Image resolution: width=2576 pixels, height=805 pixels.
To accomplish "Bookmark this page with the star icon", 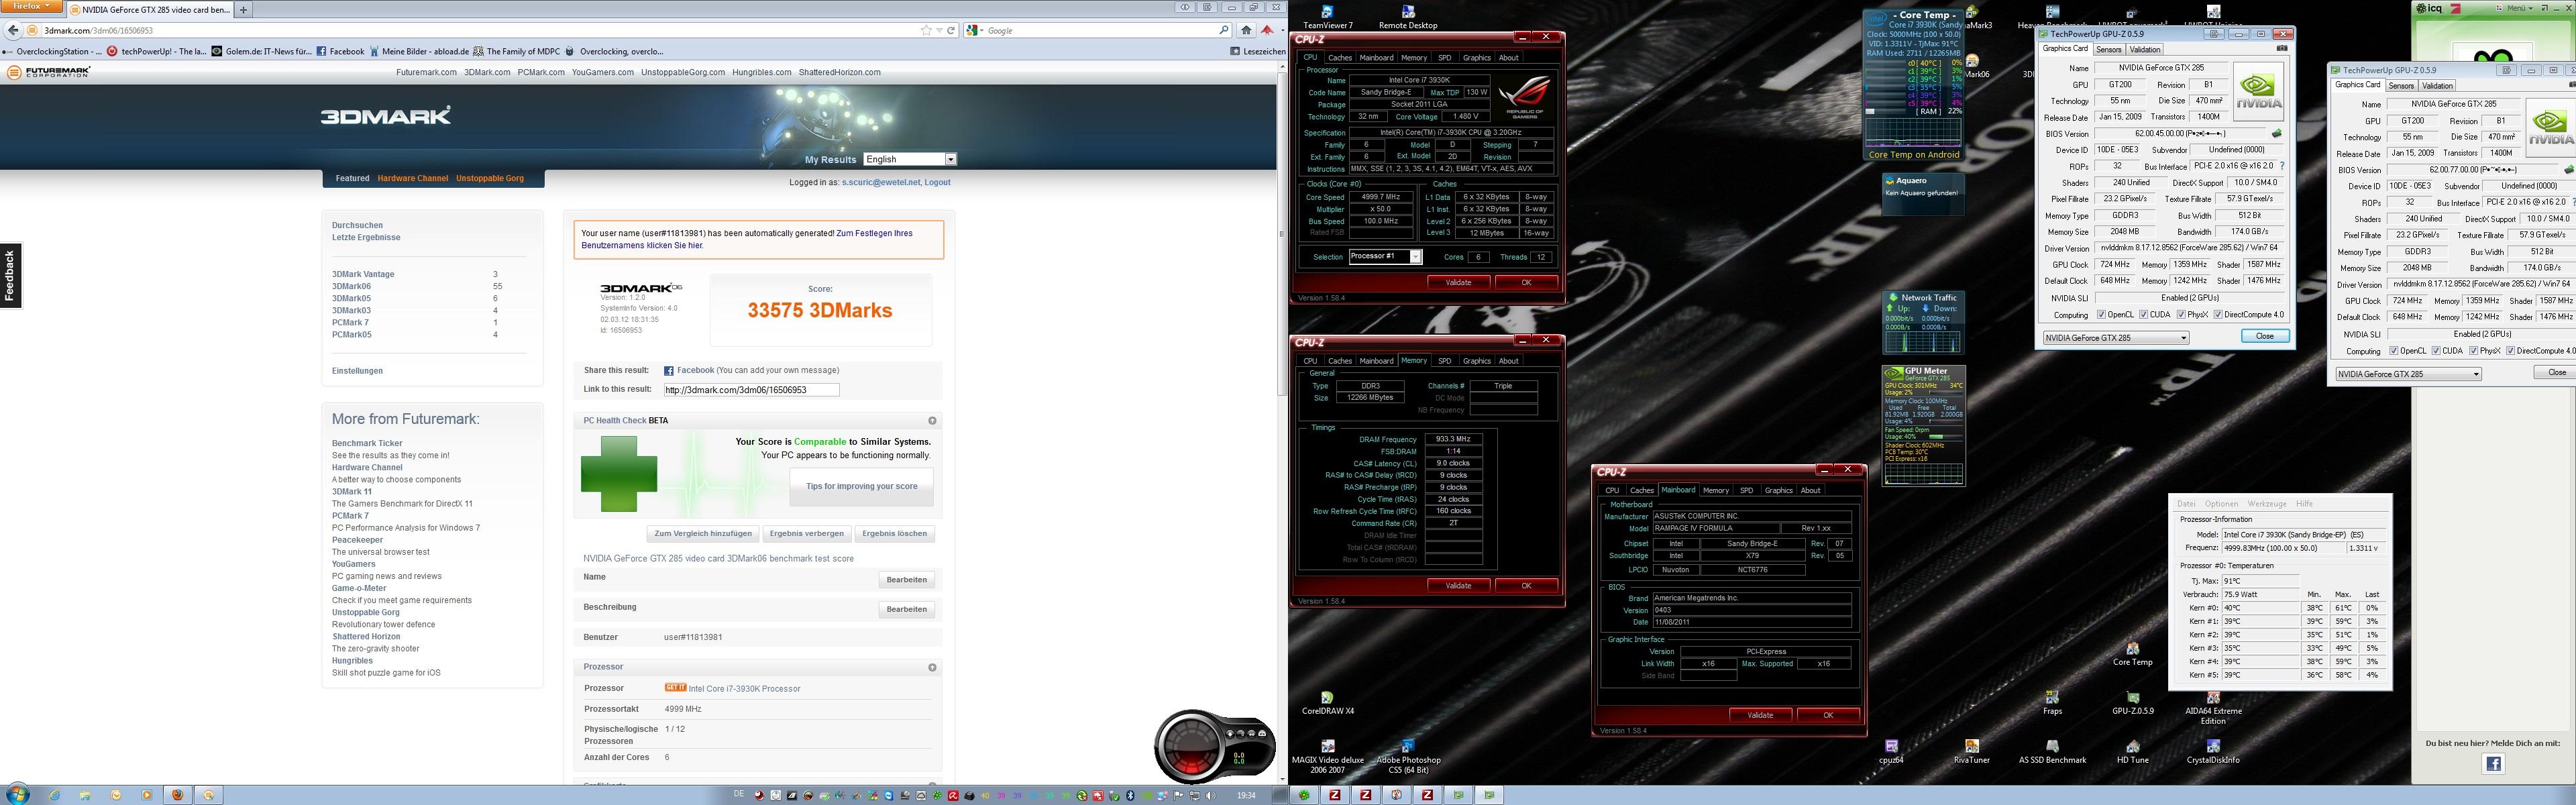I will pos(926,30).
